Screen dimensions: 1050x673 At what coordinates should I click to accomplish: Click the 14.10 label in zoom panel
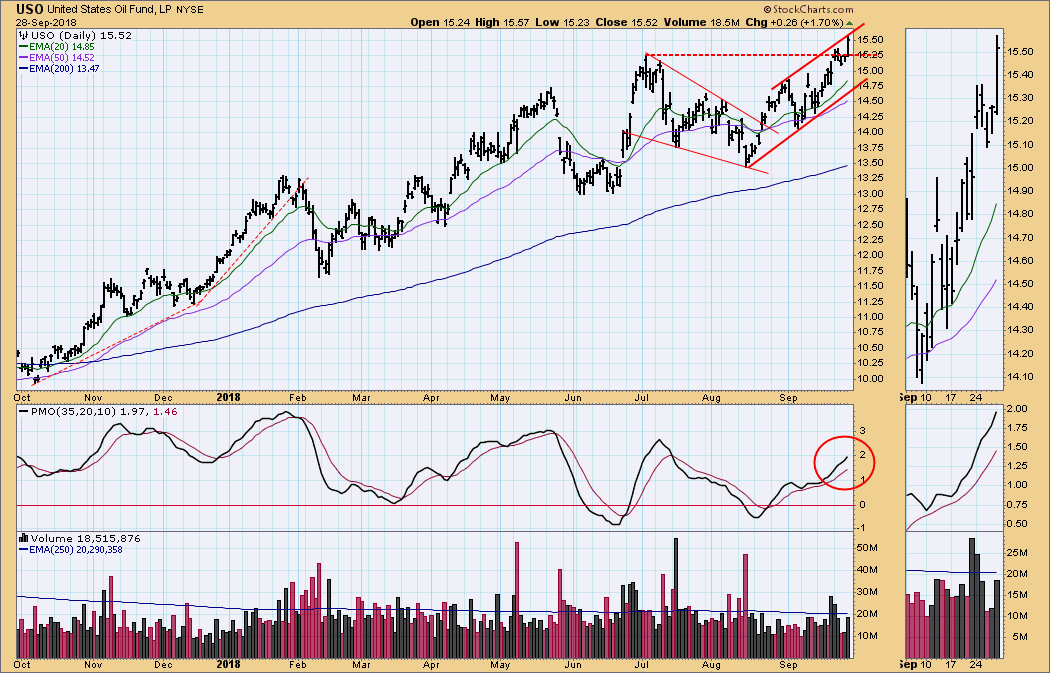[x=1021, y=376]
